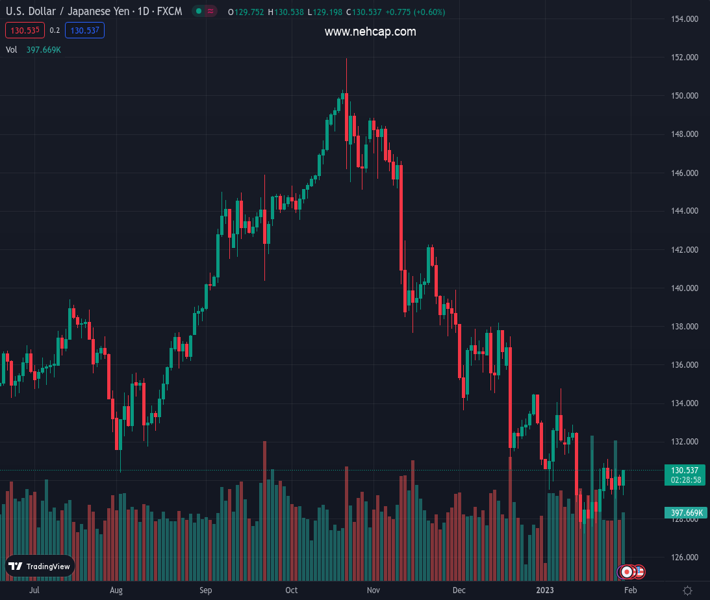The height and width of the screenshot is (600, 710).
Task: Click the green market status dot
Action: tap(198, 12)
